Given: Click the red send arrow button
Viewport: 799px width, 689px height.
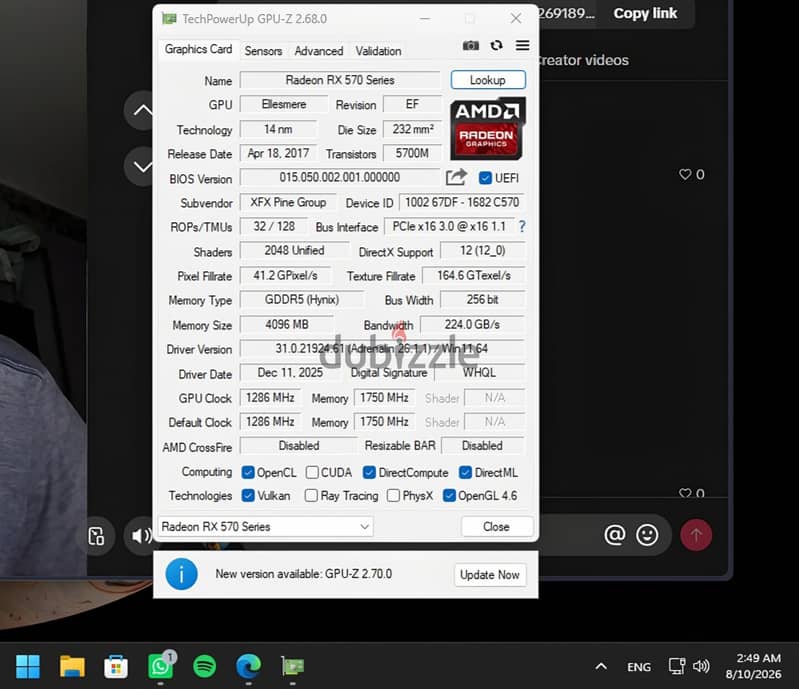Looking at the screenshot, I should (x=696, y=535).
